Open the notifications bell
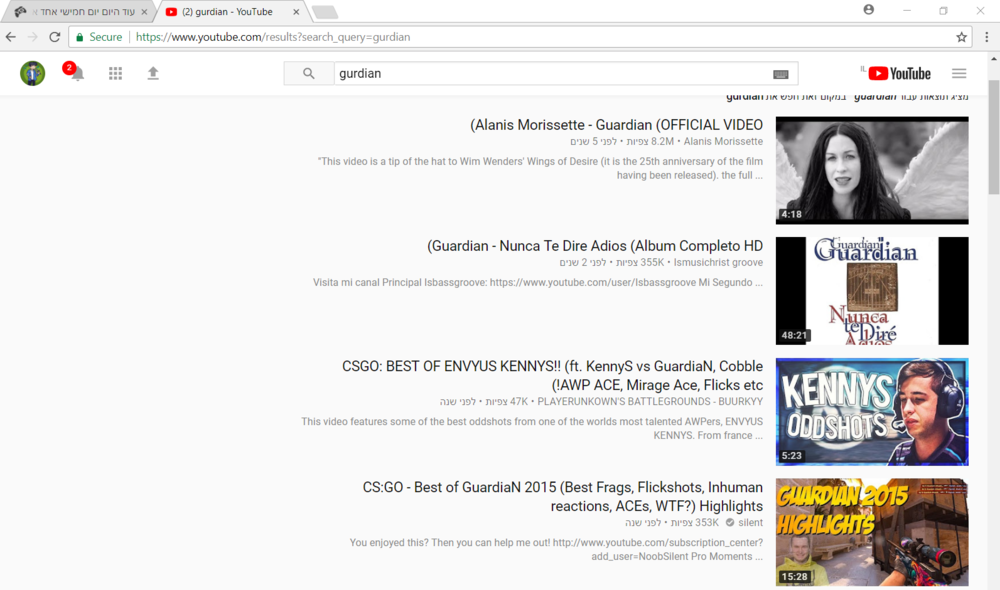 (x=77, y=74)
